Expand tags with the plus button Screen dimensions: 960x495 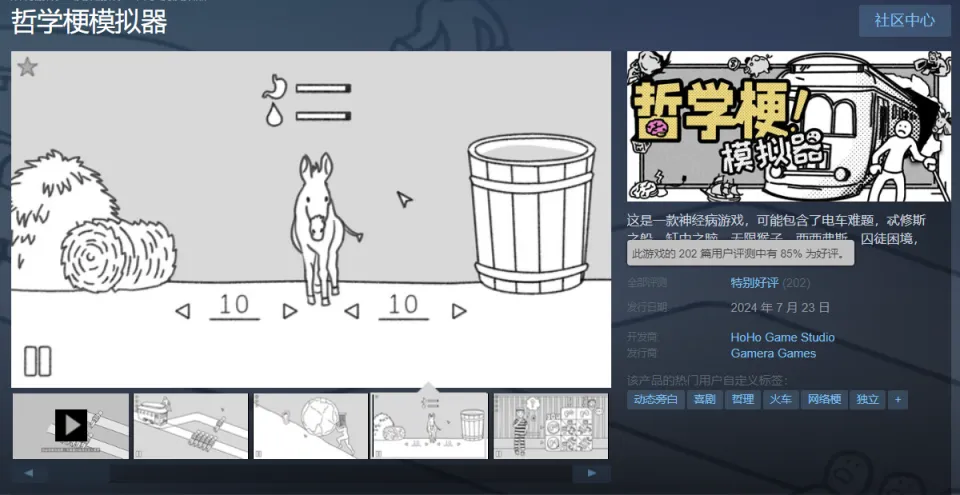[x=897, y=399]
